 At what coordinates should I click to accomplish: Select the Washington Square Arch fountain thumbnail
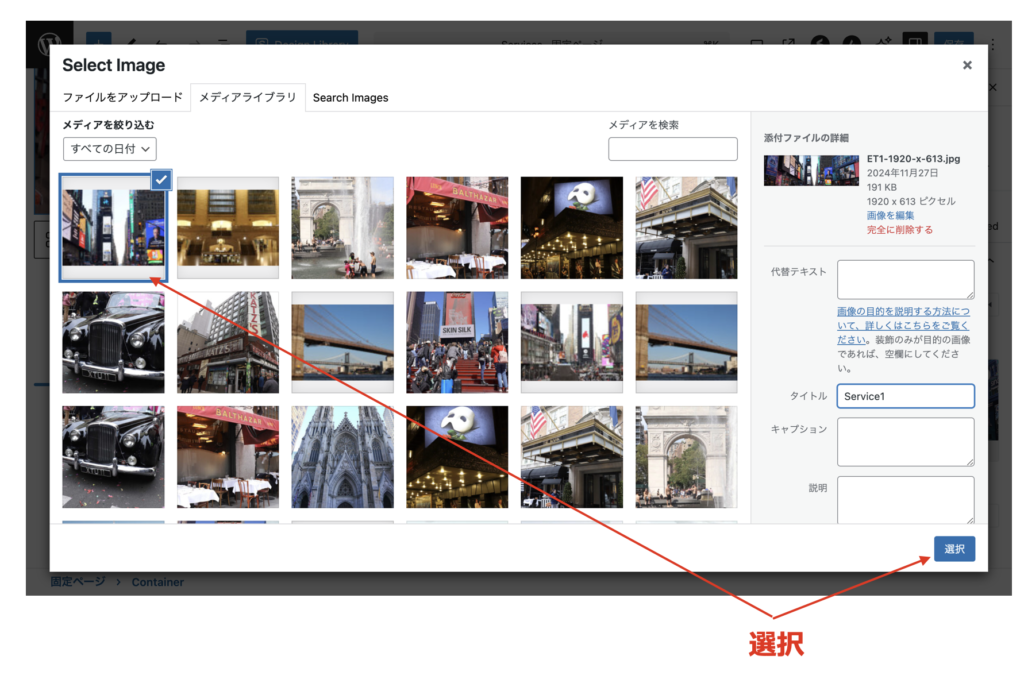342,228
